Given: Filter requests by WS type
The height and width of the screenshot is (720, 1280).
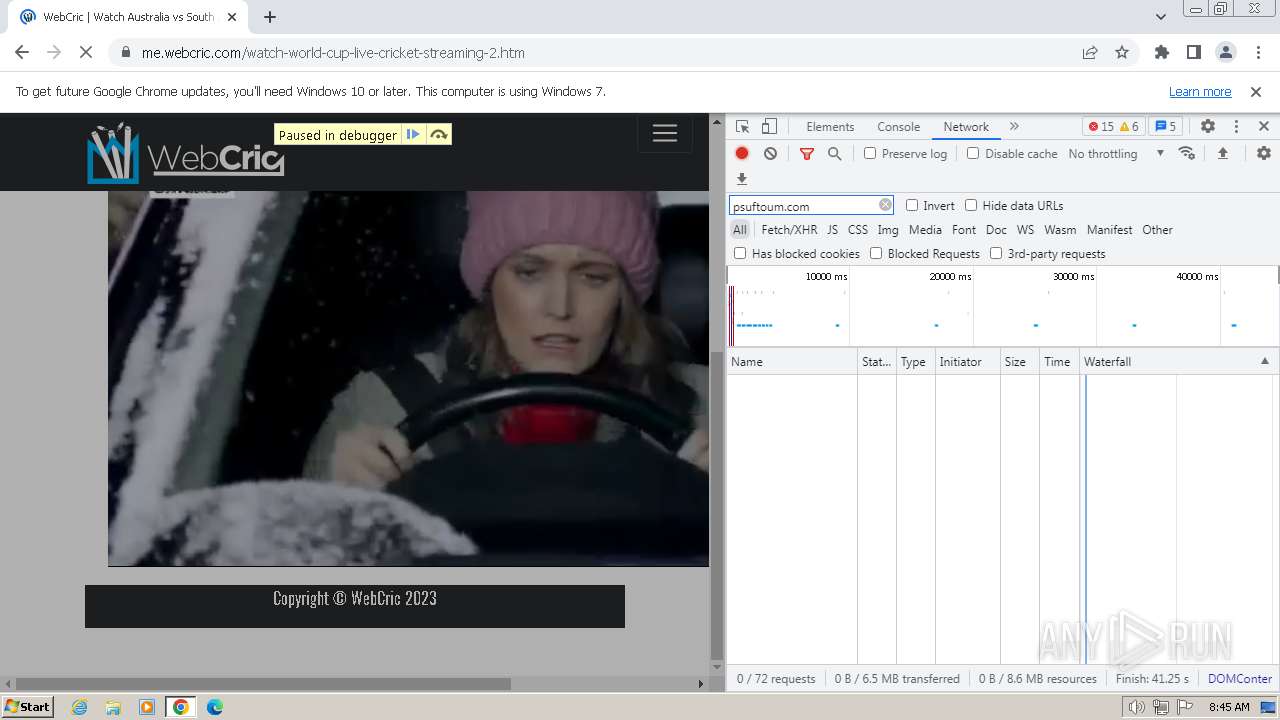Looking at the screenshot, I should click(1025, 230).
